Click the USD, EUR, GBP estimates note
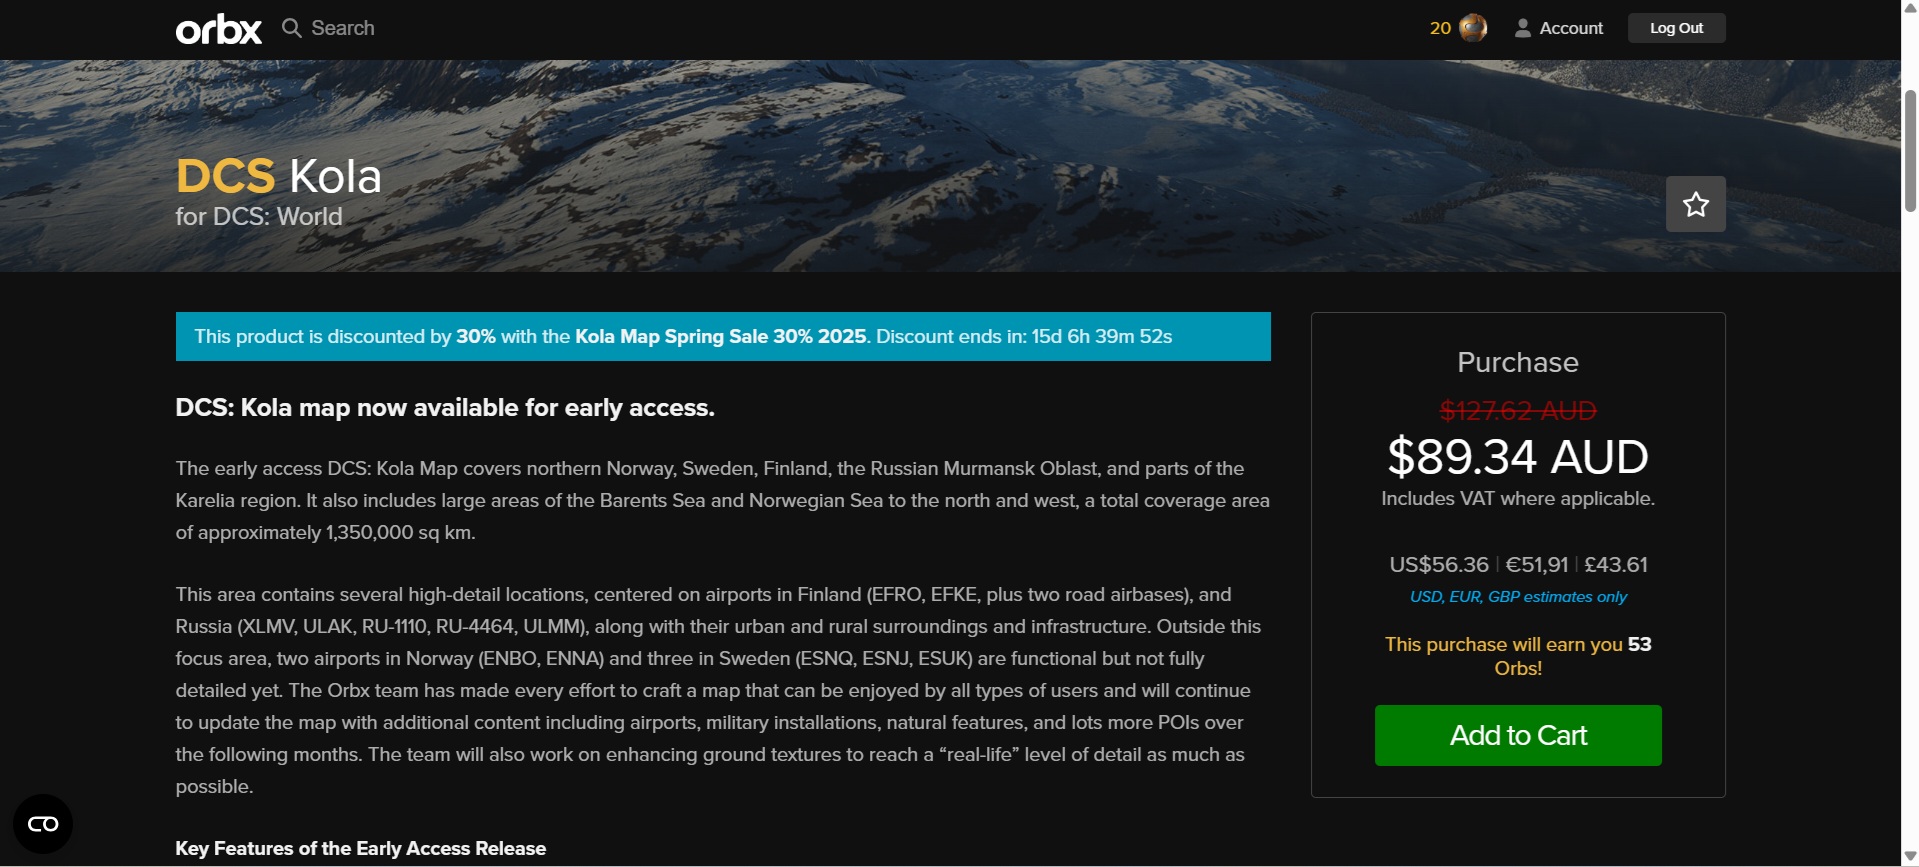 point(1517,597)
